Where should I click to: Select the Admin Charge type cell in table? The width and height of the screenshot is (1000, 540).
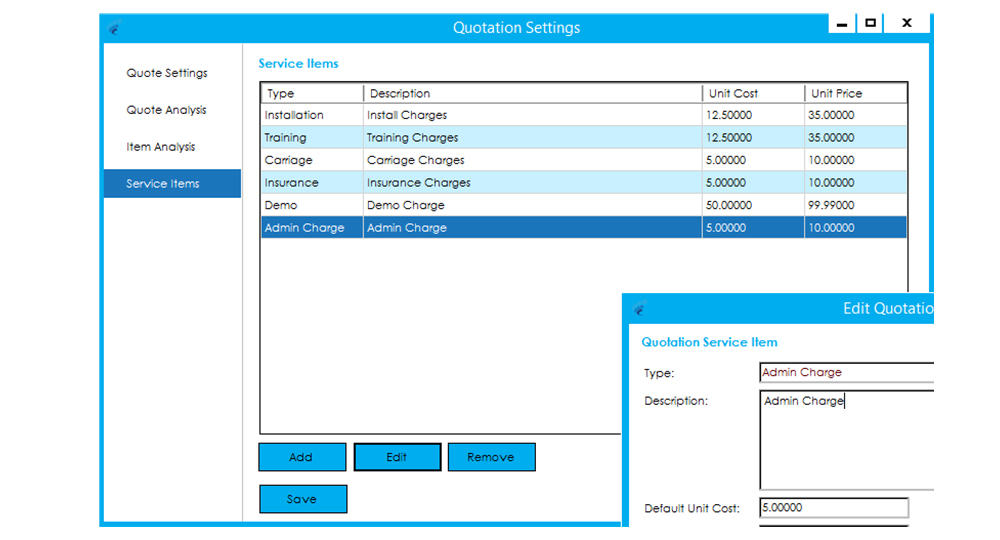pos(312,228)
